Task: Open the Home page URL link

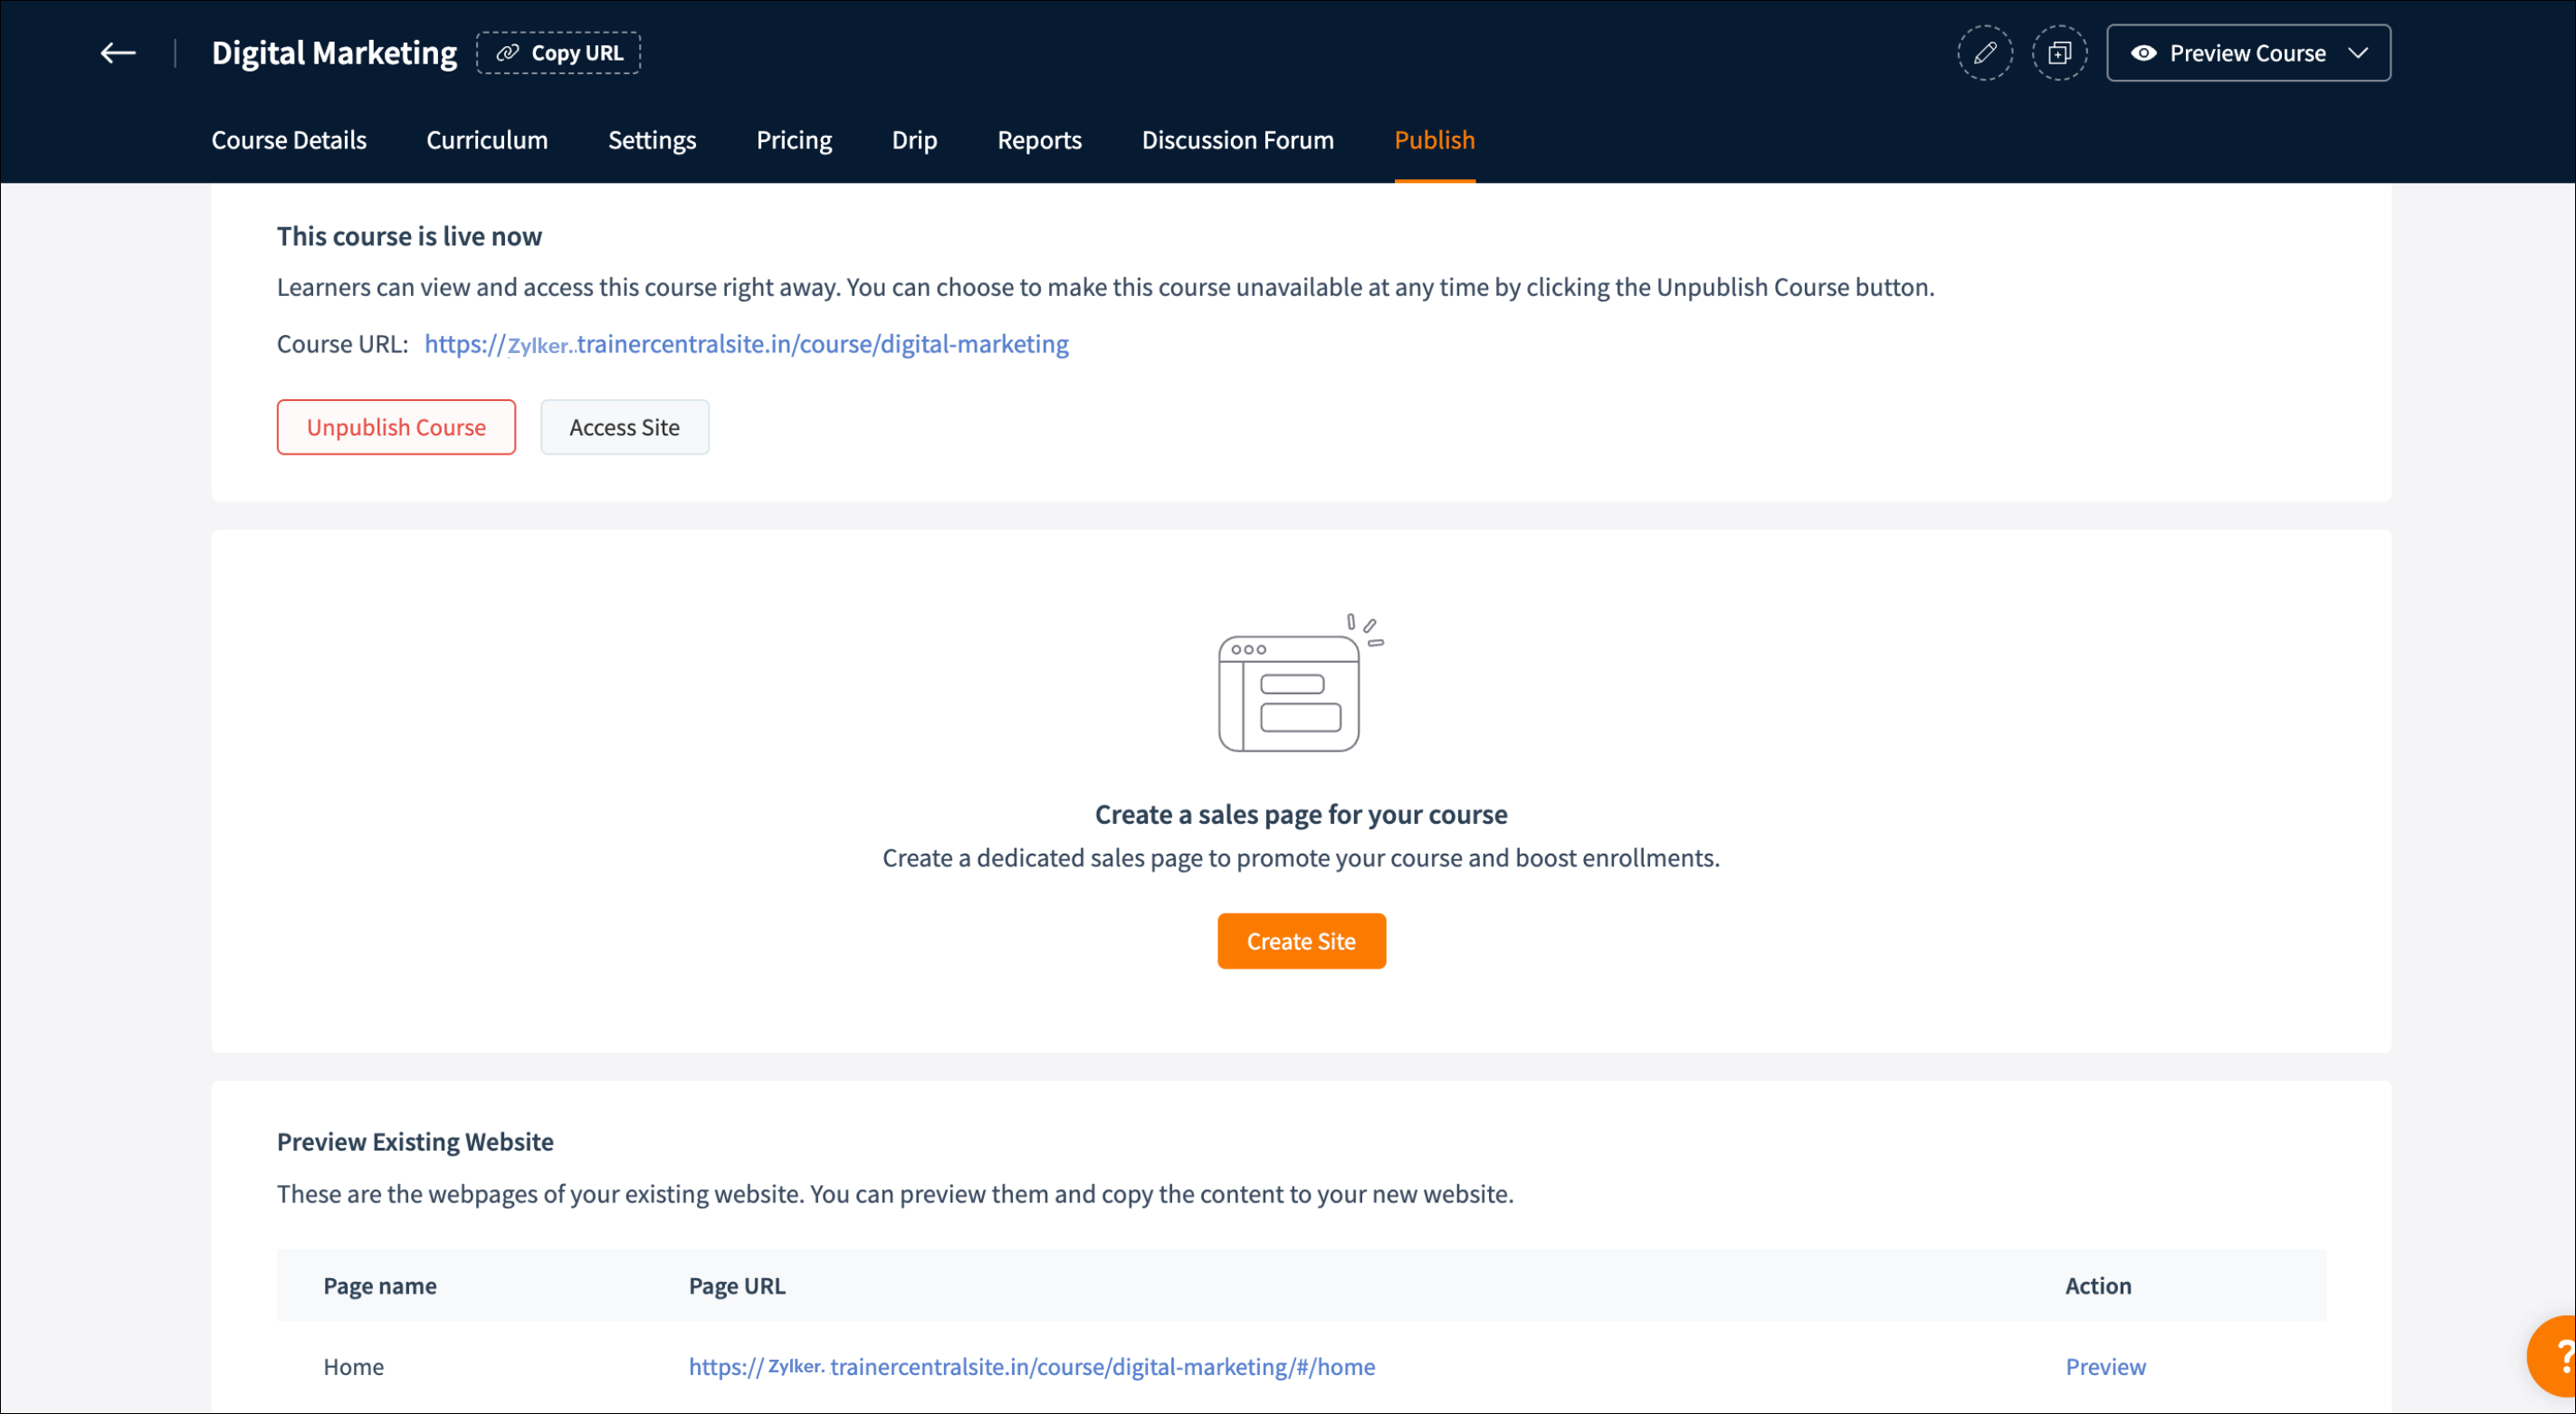Action: click(x=1031, y=1367)
